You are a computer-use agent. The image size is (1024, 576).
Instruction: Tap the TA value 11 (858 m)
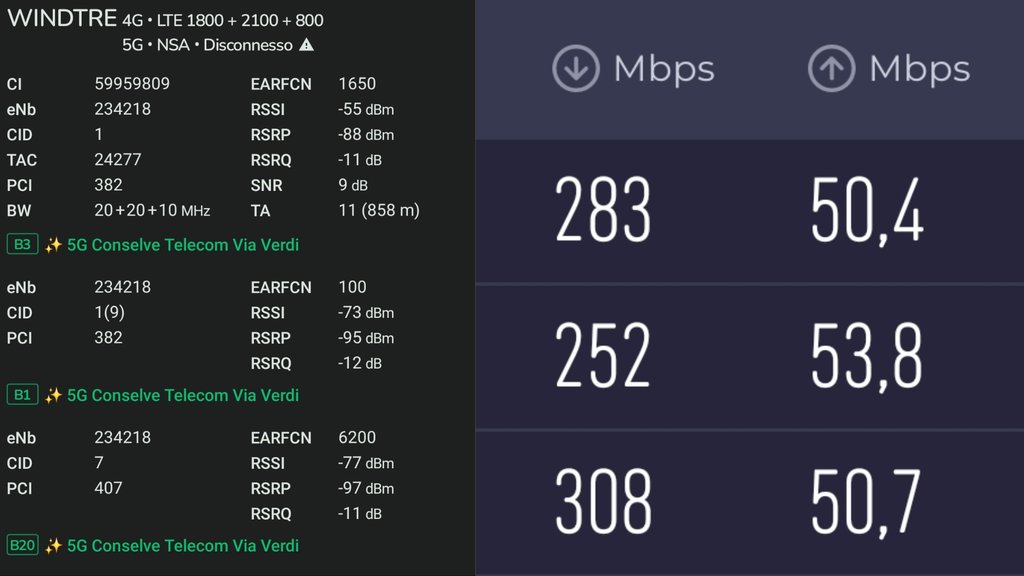tap(379, 211)
